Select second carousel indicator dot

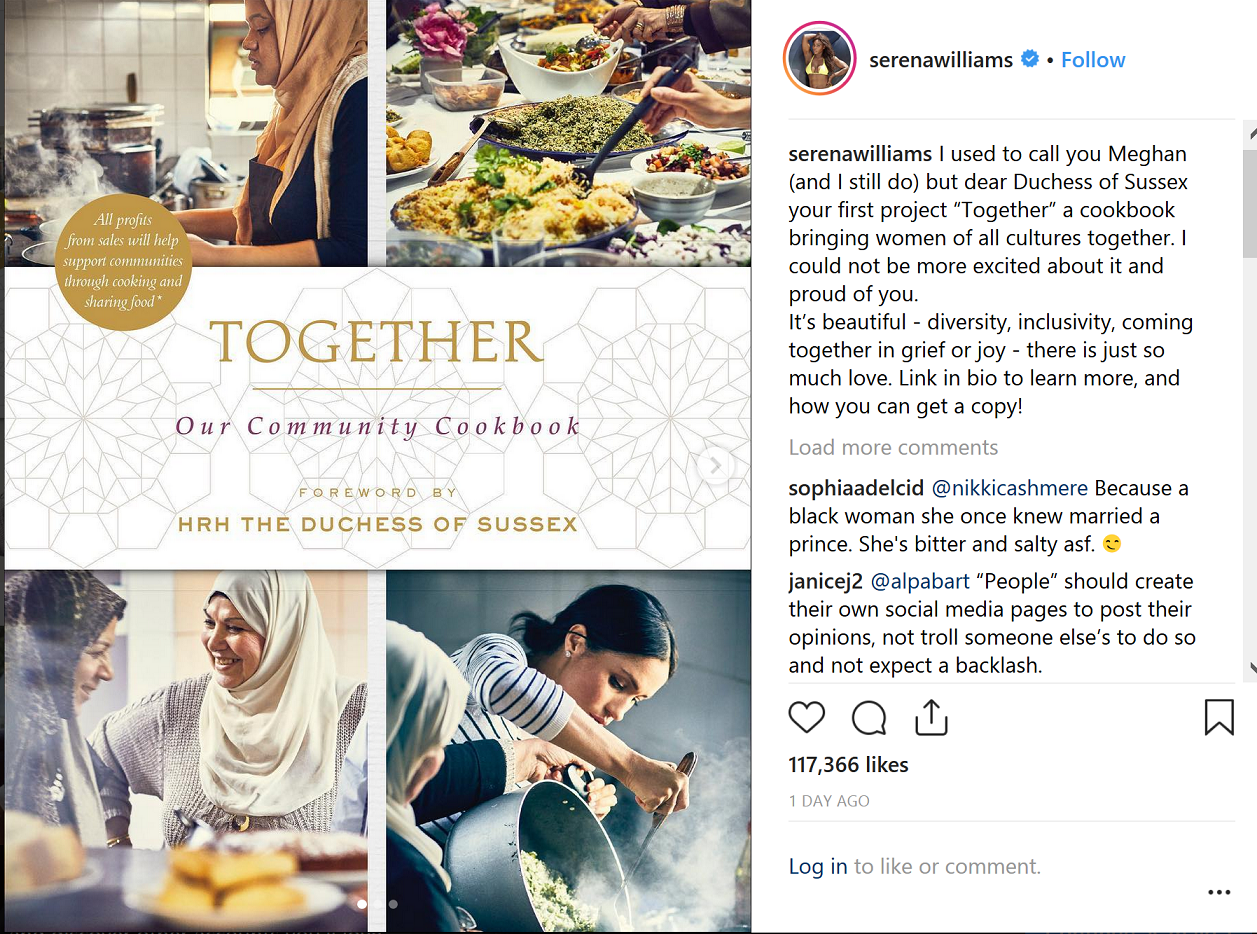point(393,904)
